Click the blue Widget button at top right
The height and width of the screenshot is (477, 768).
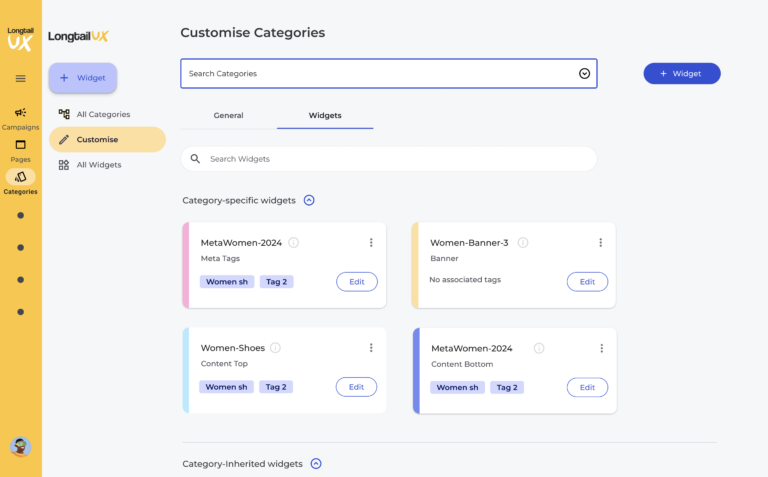click(681, 73)
